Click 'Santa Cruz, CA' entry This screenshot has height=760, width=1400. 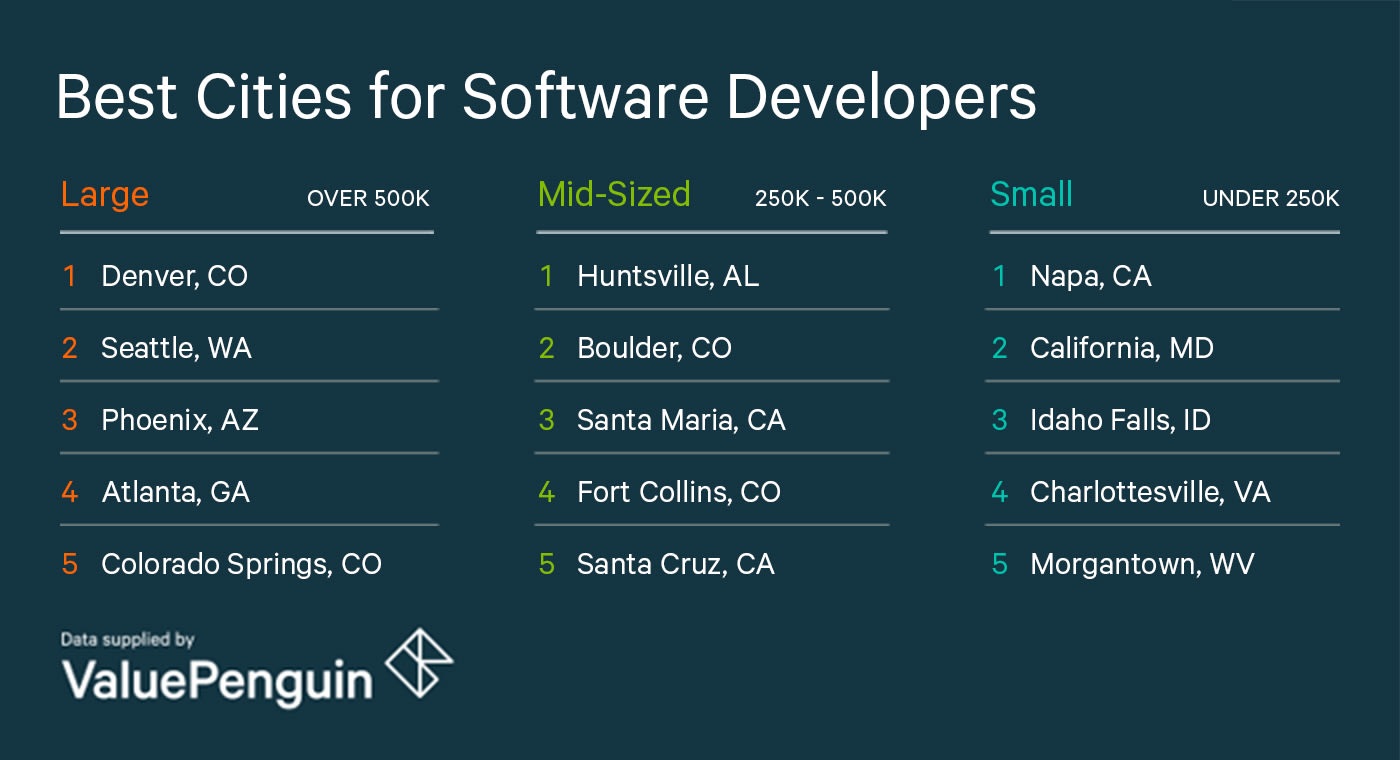click(676, 564)
